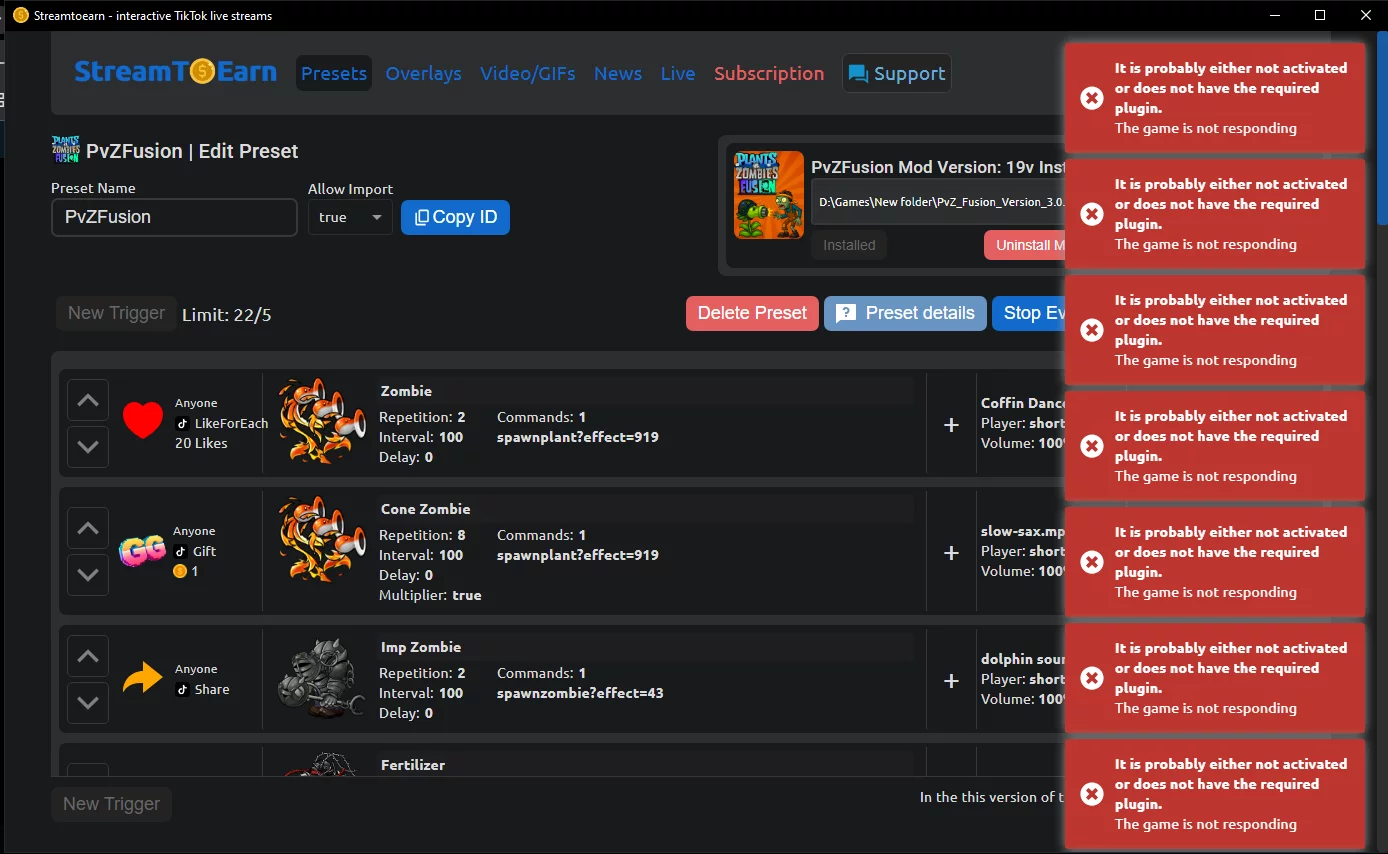Open the Allow Import dropdown
The width and height of the screenshot is (1388, 854).
(x=349, y=217)
